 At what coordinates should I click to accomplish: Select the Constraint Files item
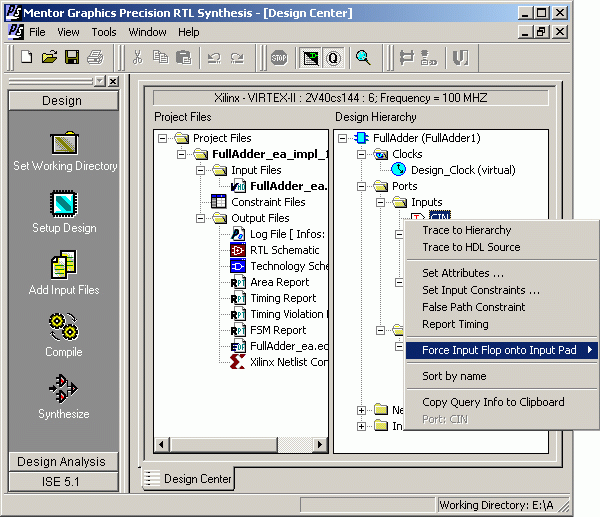[x=268, y=202]
